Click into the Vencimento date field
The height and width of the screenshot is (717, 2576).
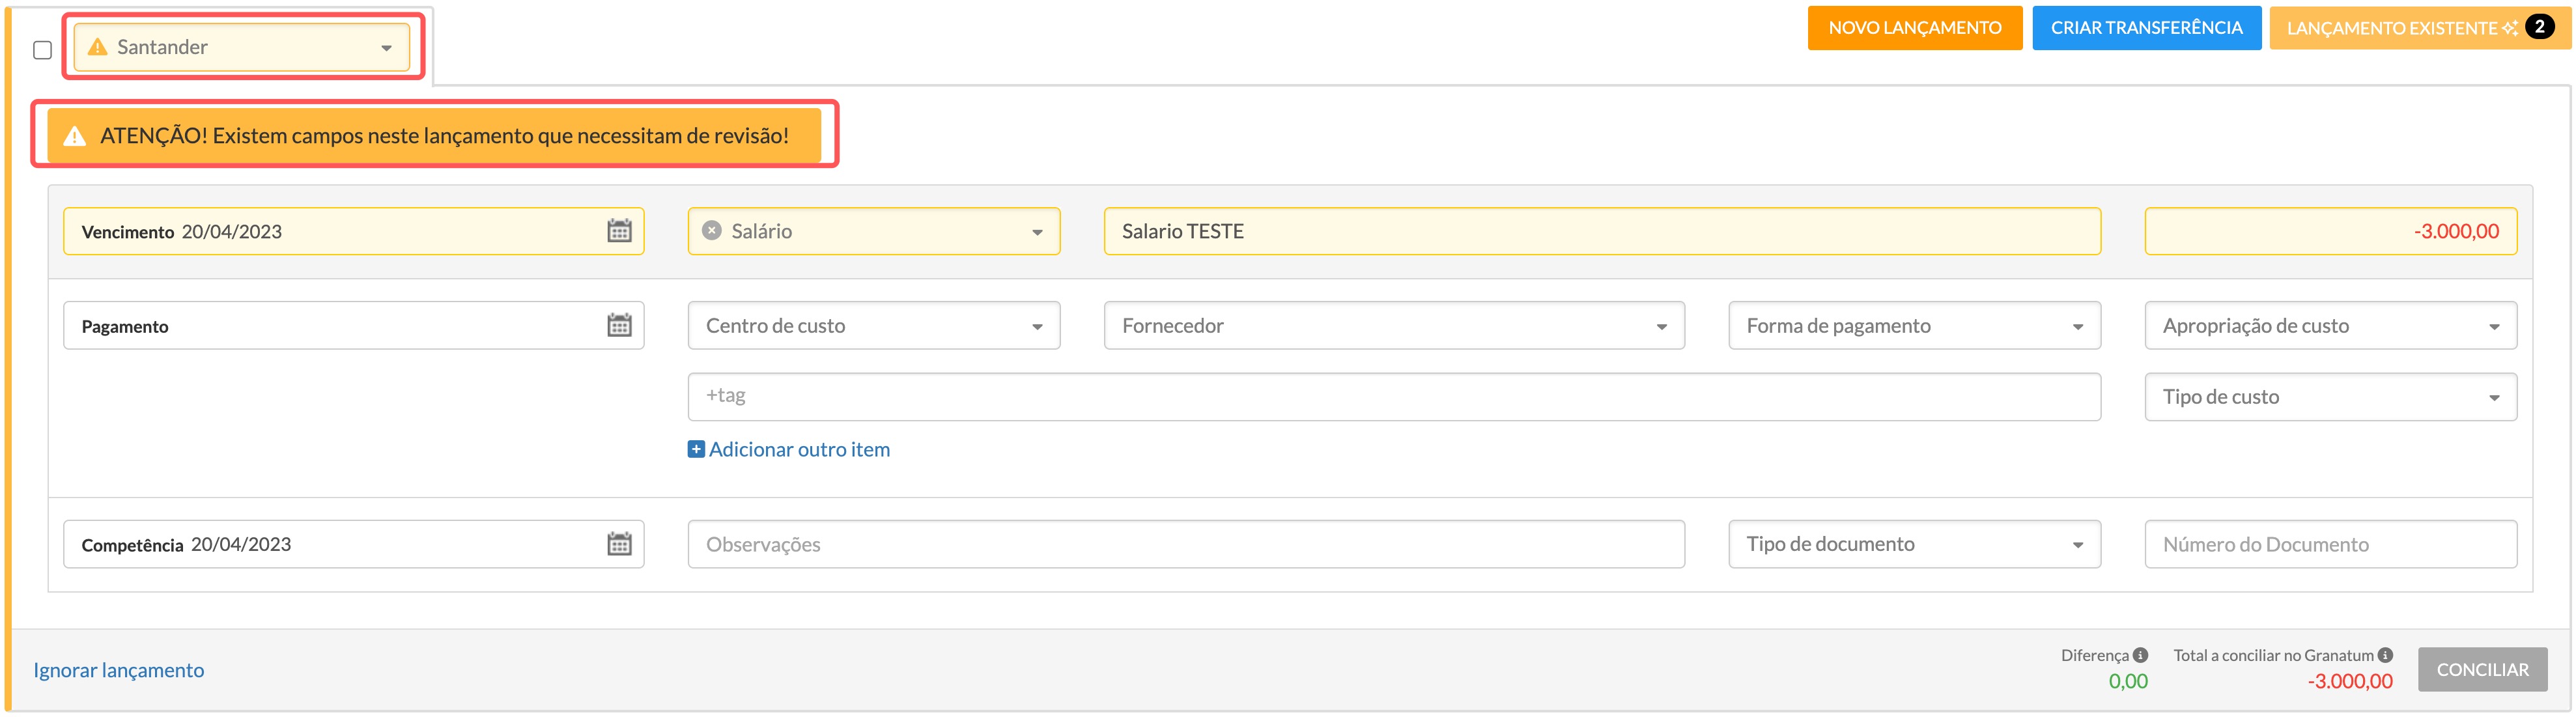tap(353, 231)
